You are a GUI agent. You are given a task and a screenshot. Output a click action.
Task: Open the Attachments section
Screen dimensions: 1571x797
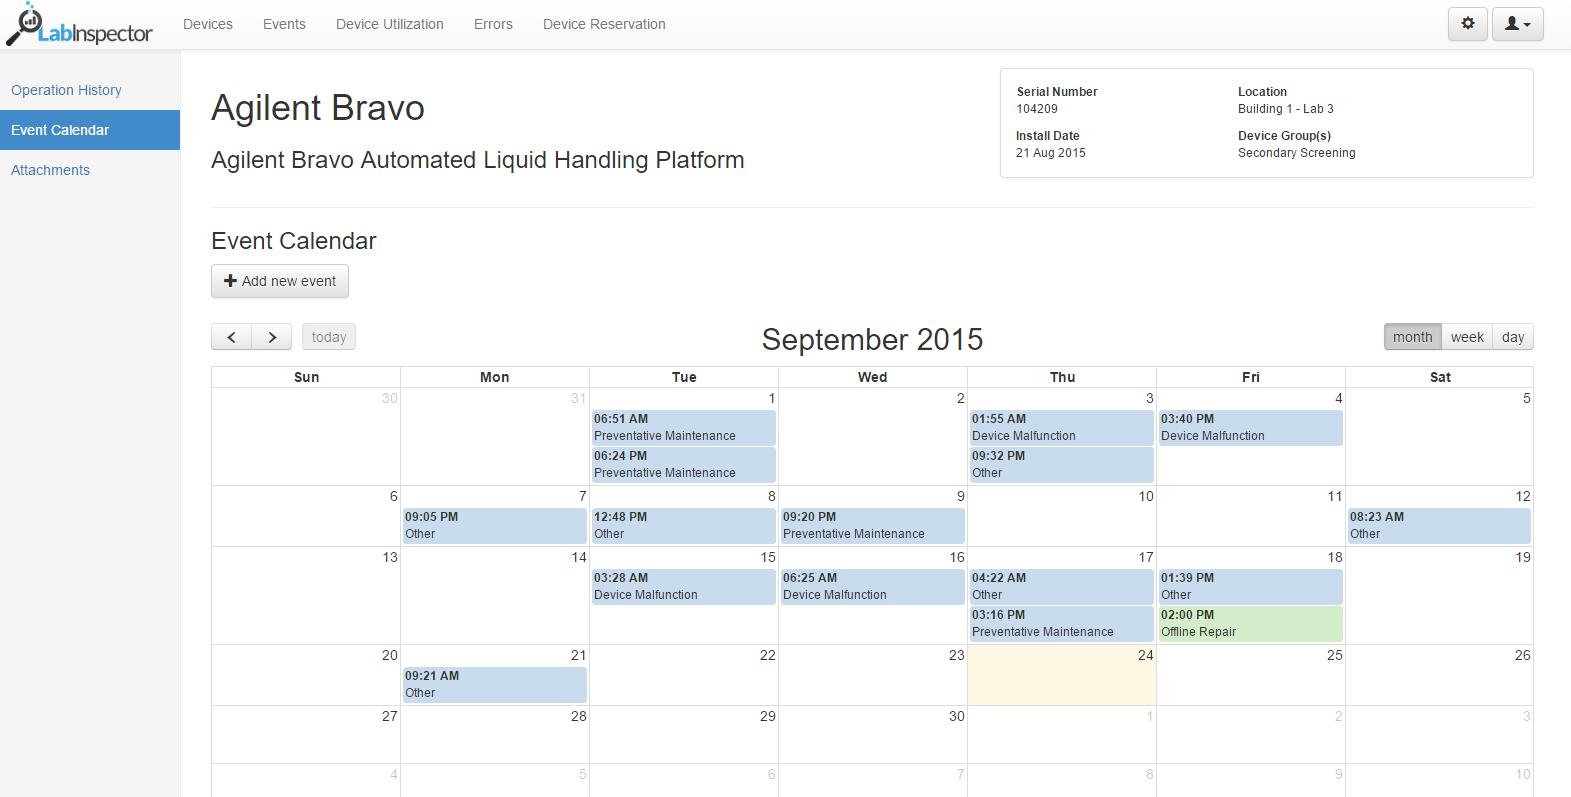pos(50,170)
